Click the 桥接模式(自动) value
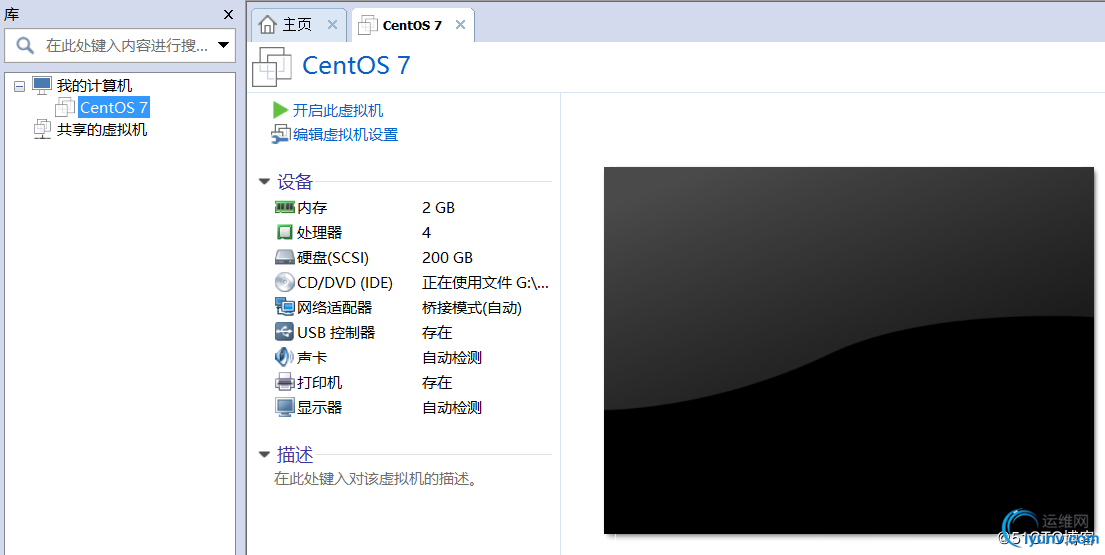The width and height of the screenshot is (1105, 555). coord(472,307)
